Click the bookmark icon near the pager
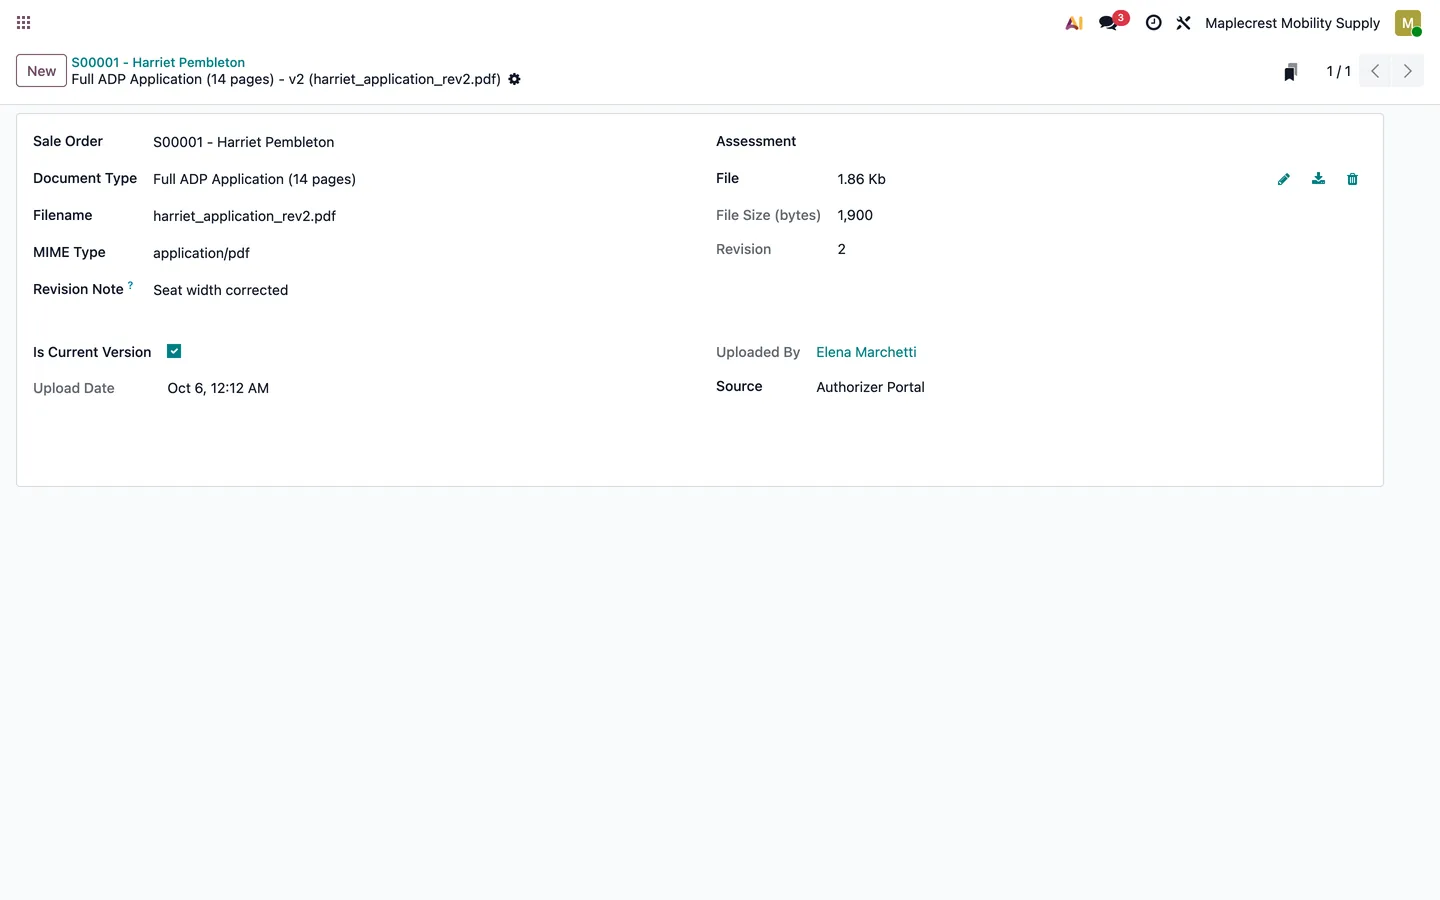1440x900 pixels. pyautogui.click(x=1291, y=72)
